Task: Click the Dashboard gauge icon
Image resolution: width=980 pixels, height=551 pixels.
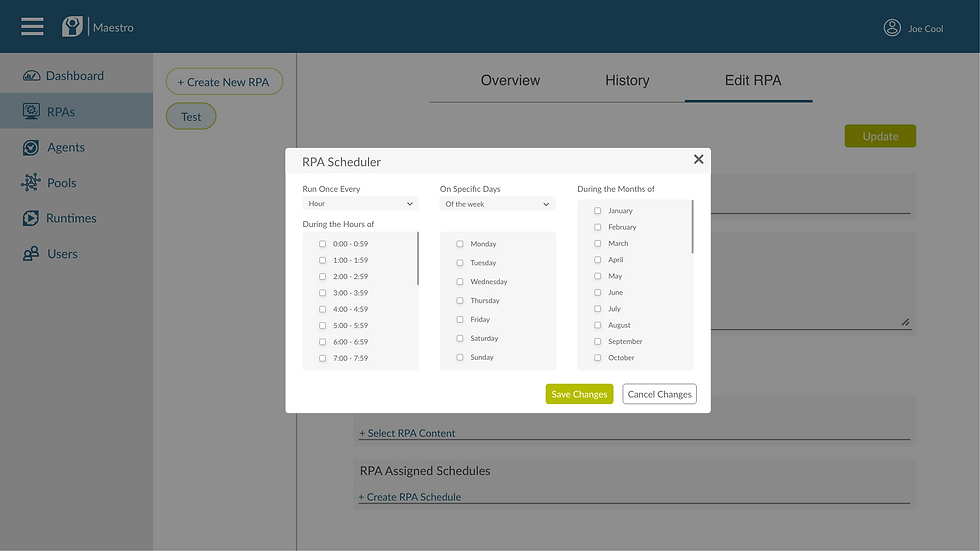Action: coord(31,76)
